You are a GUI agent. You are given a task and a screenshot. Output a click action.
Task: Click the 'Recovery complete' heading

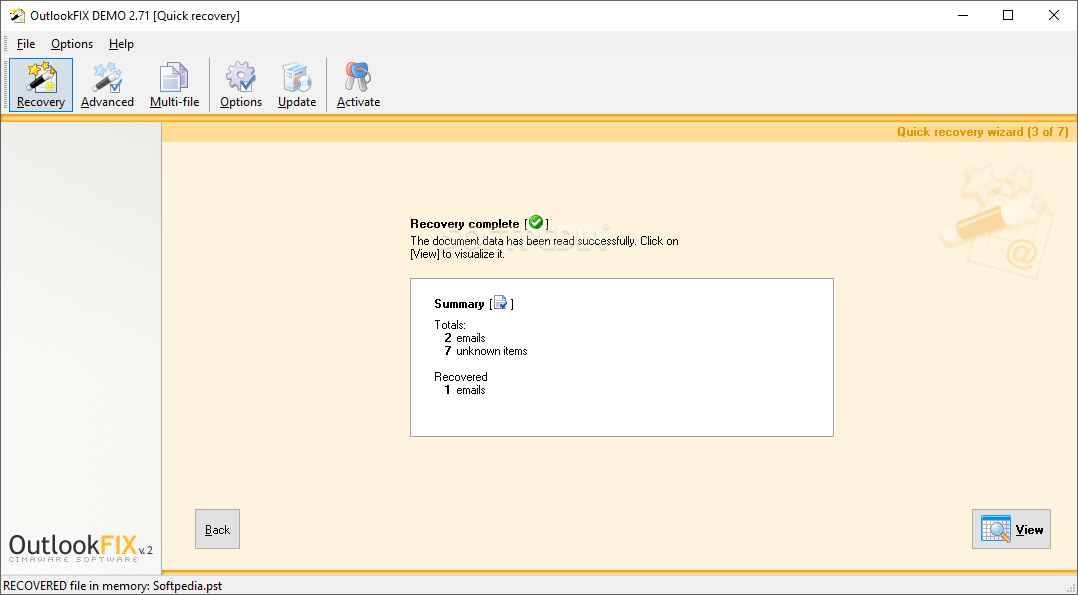click(465, 224)
